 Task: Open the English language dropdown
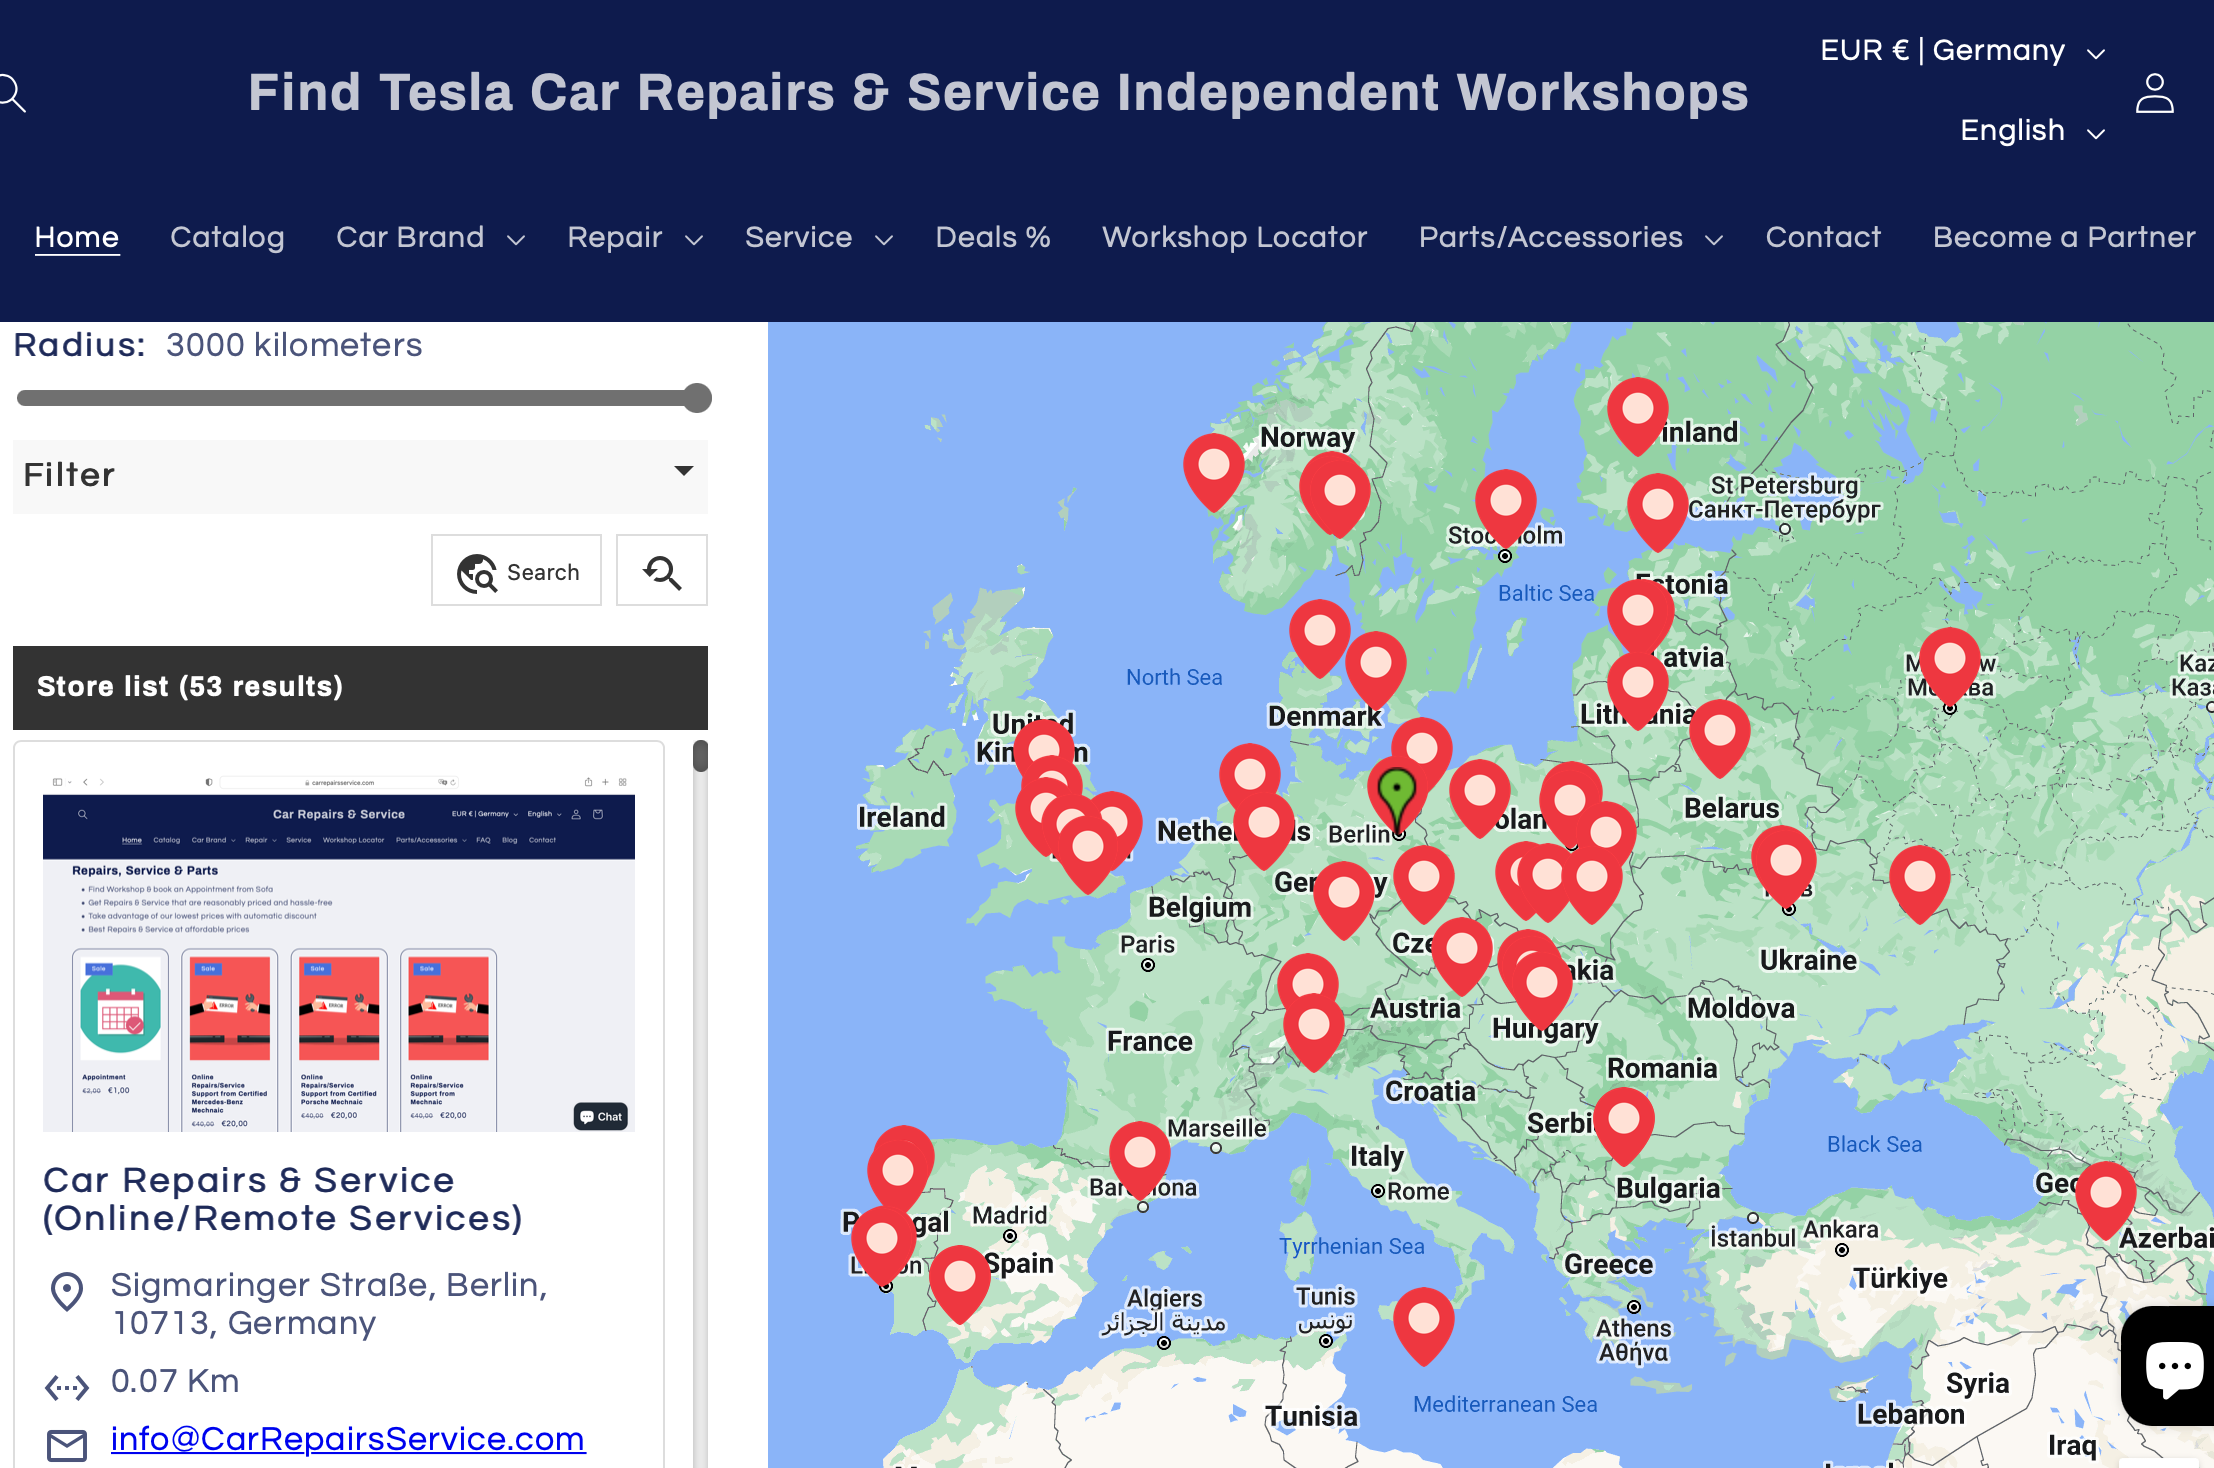tap(2031, 131)
